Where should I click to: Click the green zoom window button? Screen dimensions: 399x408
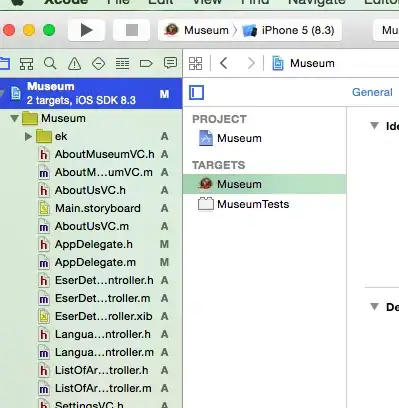tap(49, 30)
